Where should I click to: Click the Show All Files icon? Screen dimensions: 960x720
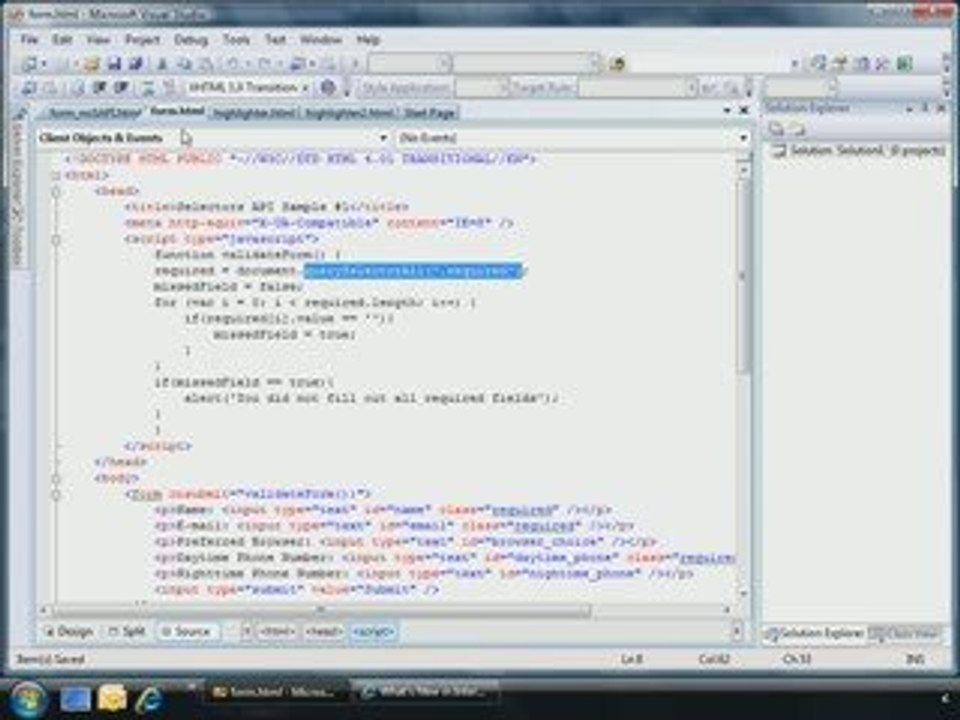pos(797,129)
